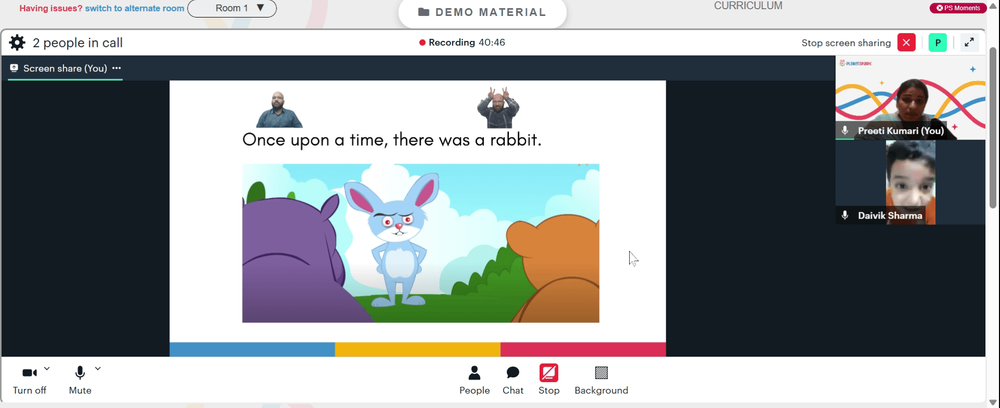Image resolution: width=1000 pixels, height=408 pixels.
Task: Expand call to fullscreen
Action: 969,43
